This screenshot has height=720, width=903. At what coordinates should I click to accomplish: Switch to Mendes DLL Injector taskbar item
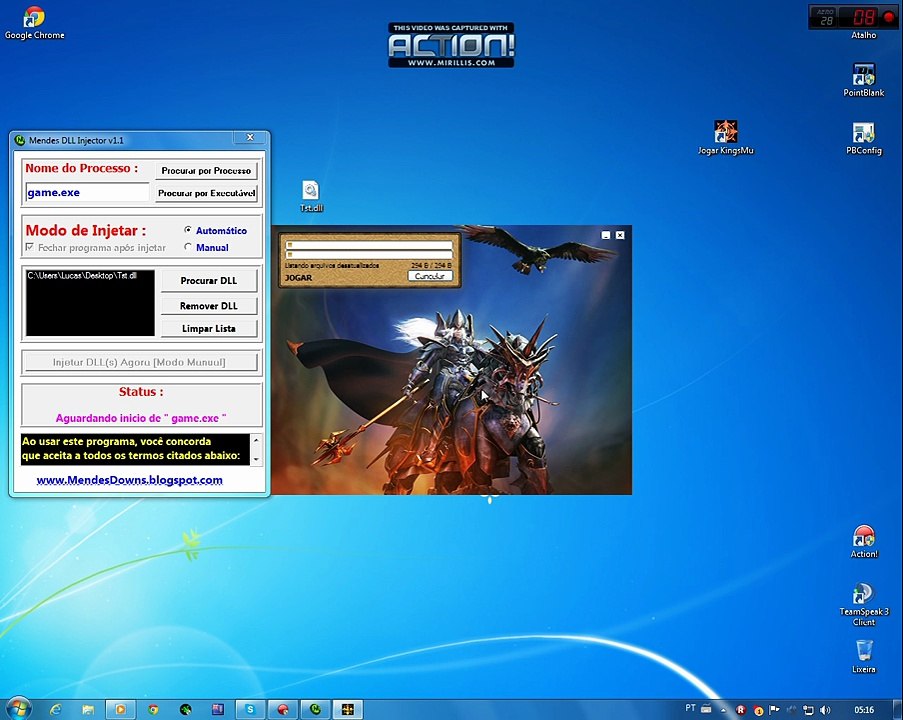315,709
